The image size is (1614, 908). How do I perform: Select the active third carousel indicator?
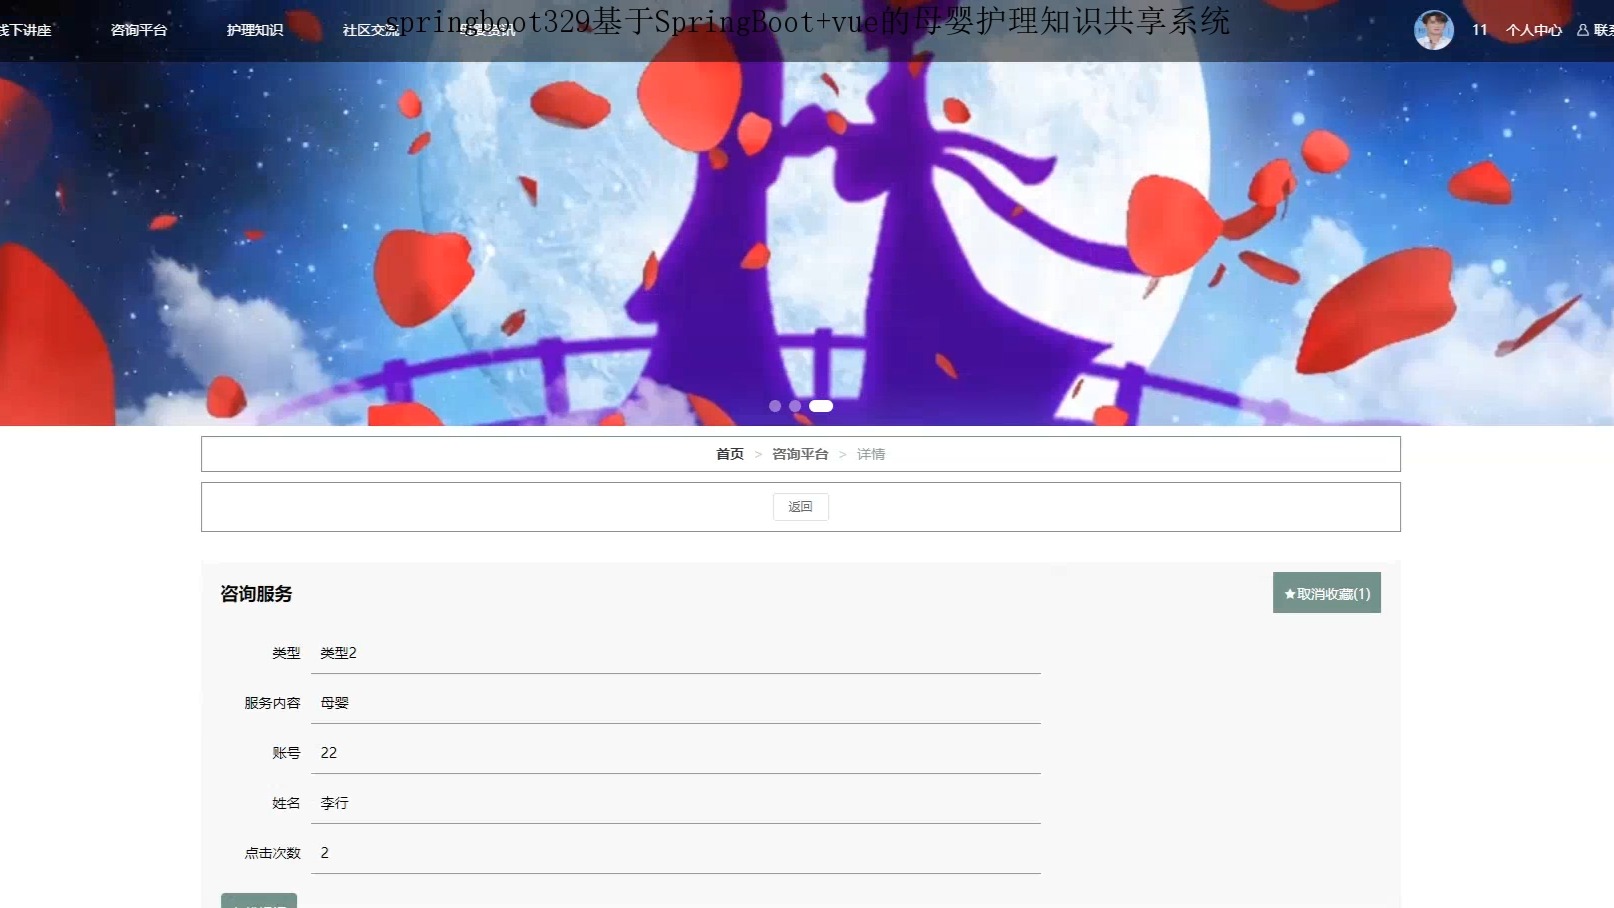tap(821, 406)
